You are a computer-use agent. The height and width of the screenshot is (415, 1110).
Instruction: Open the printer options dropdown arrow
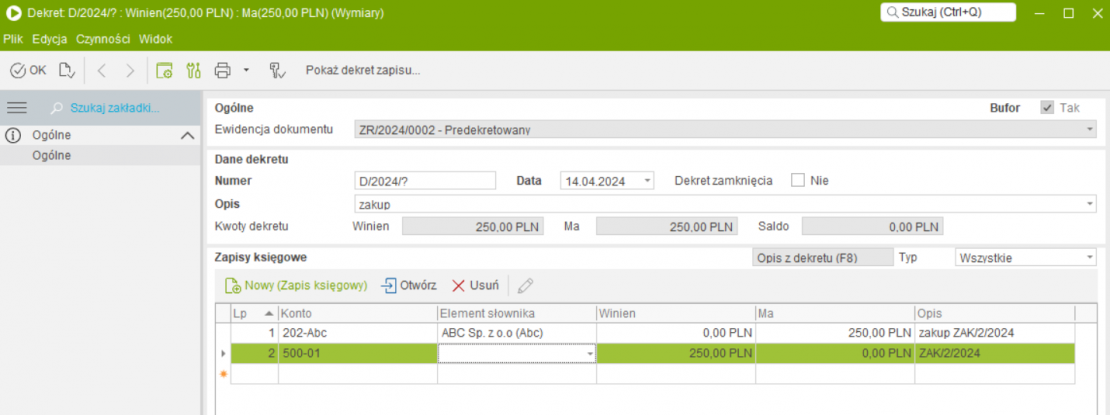[x=246, y=70]
